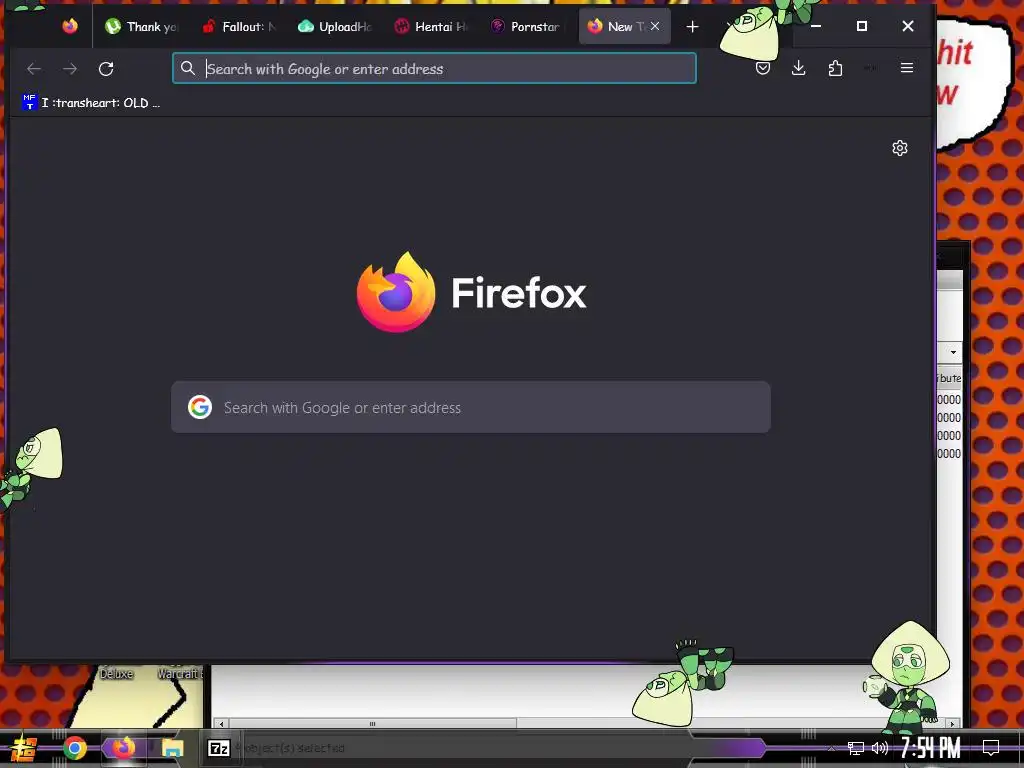Image resolution: width=1024 pixels, height=768 pixels.
Task: Click the left scroll arrow in the background window
Action: click(x=221, y=724)
